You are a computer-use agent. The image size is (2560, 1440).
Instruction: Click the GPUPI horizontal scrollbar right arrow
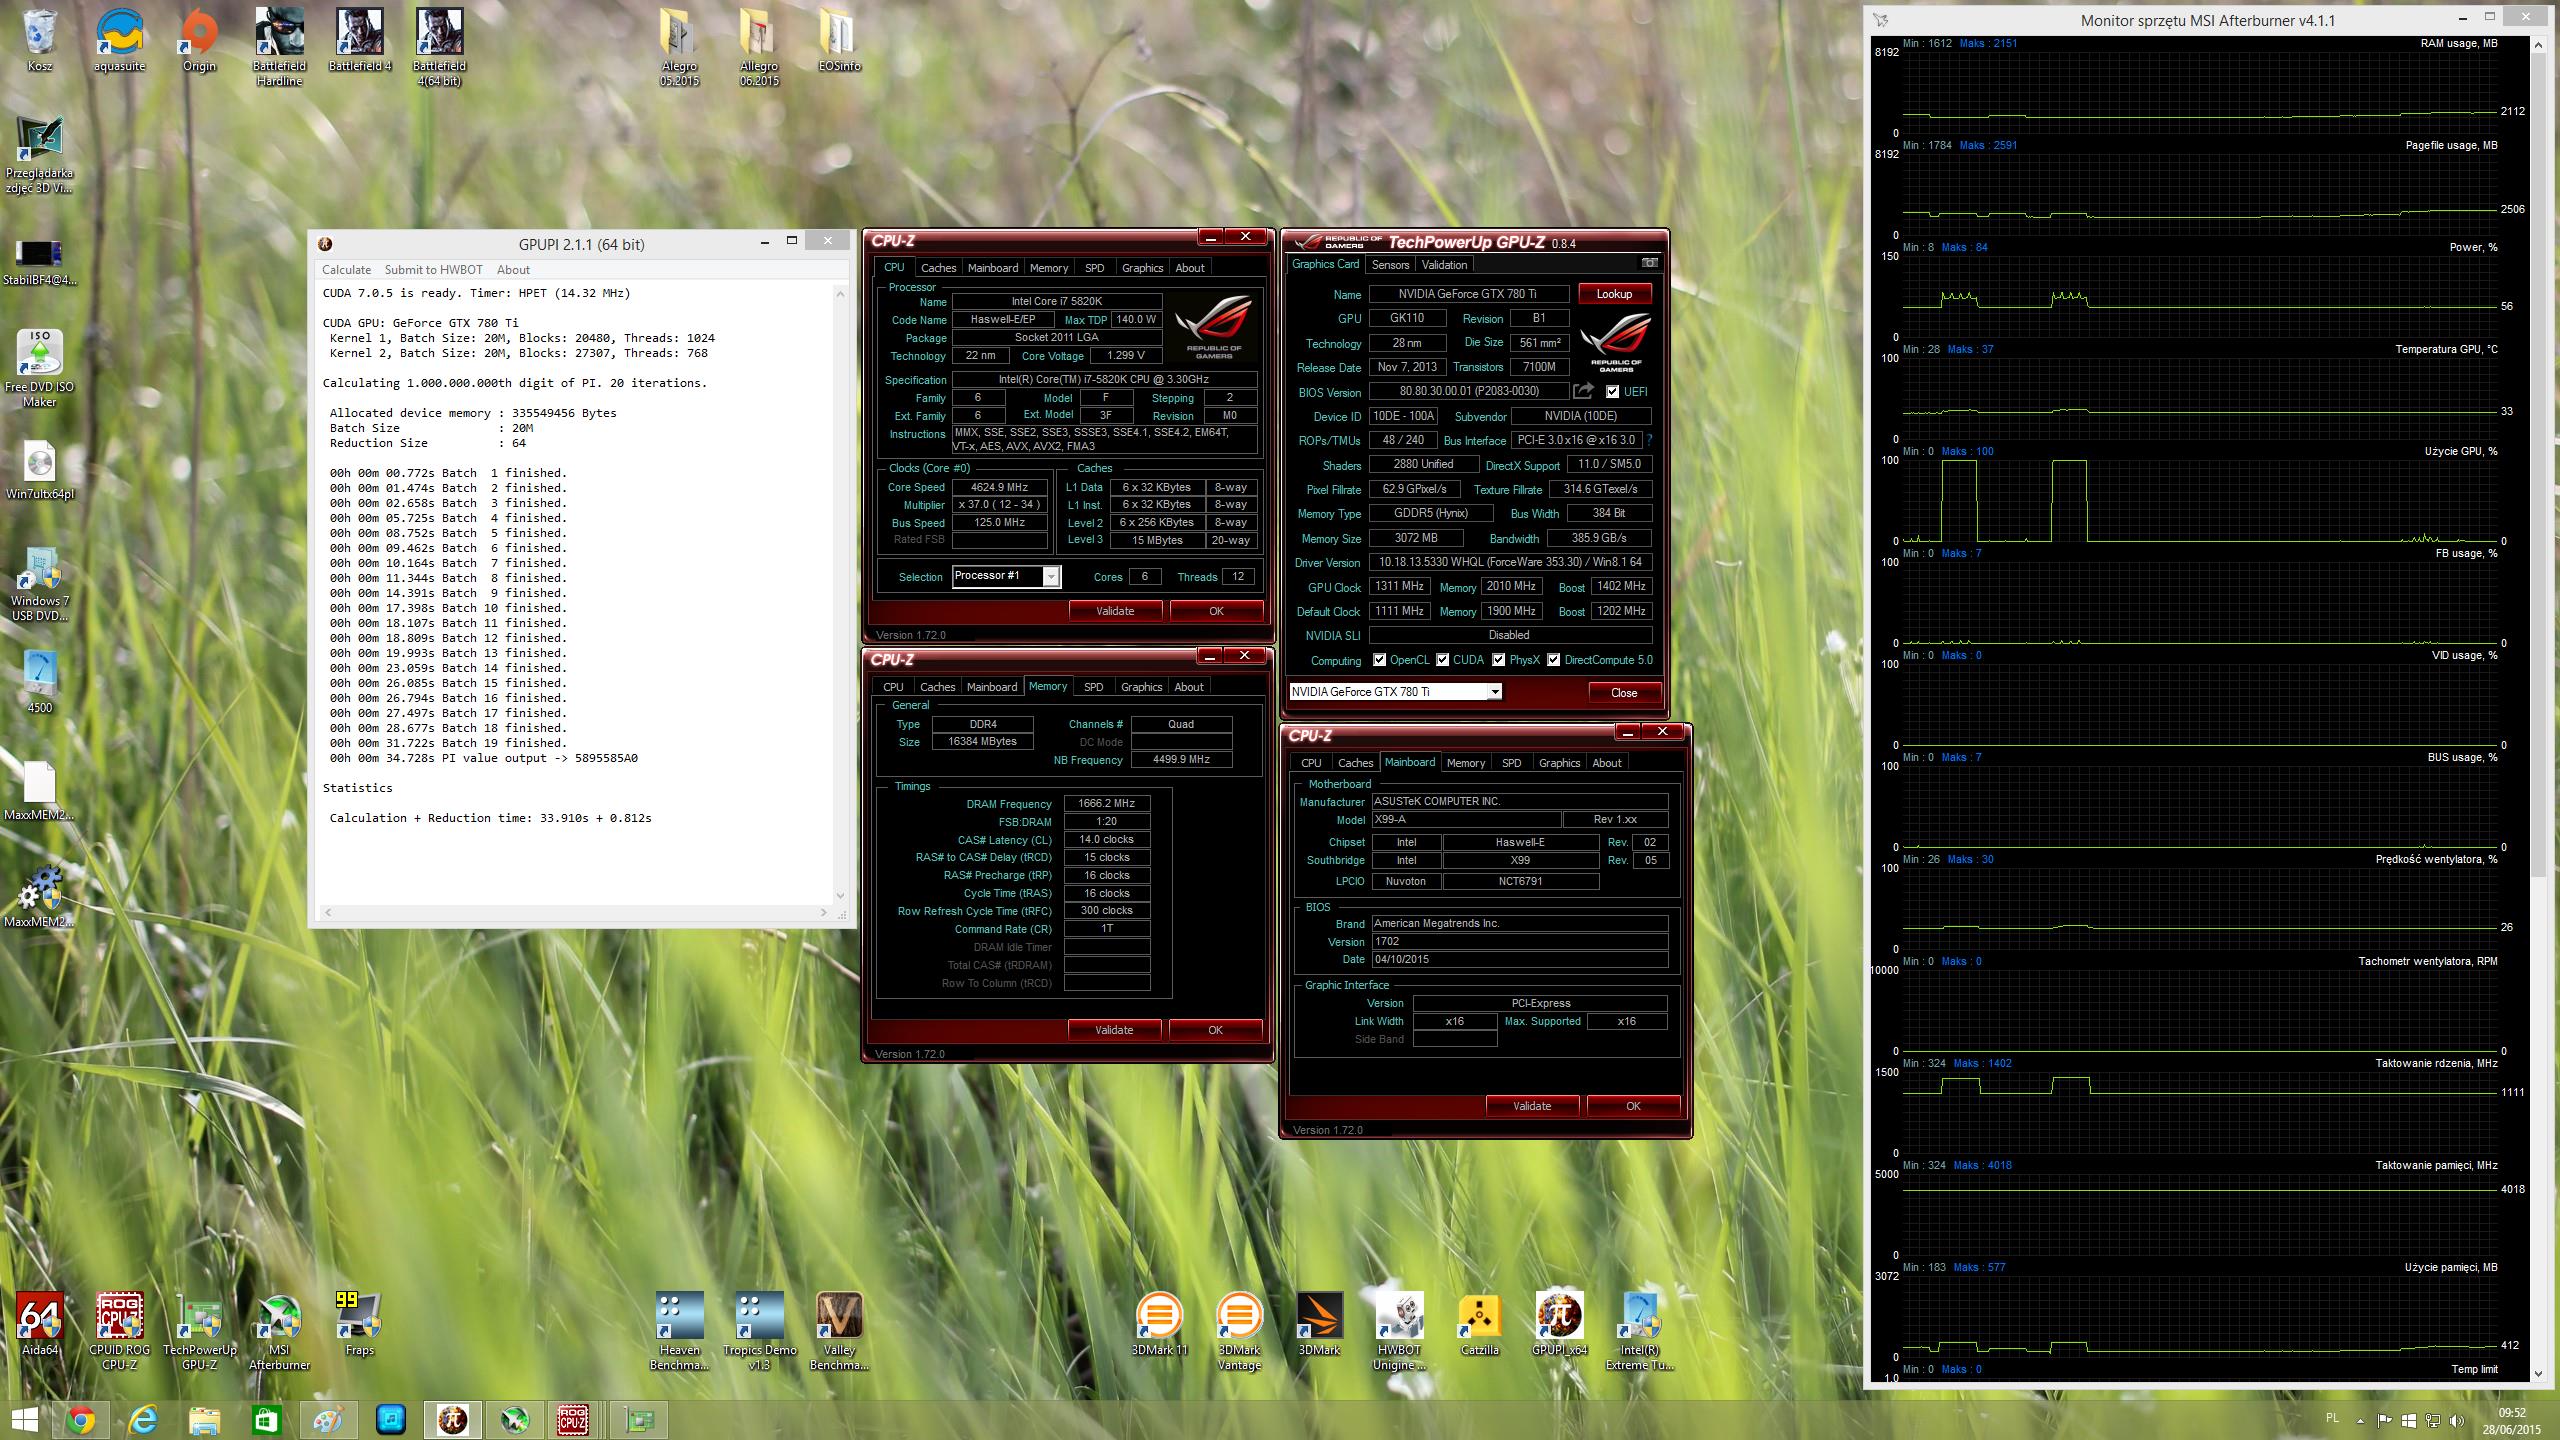(x=825, y=912)
